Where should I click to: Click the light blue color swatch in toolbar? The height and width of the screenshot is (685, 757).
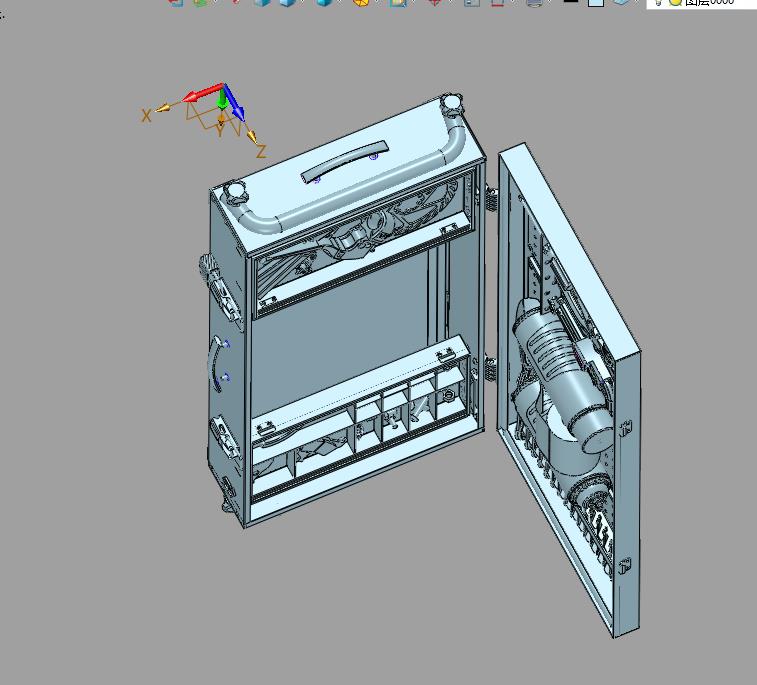pos(596,2)
